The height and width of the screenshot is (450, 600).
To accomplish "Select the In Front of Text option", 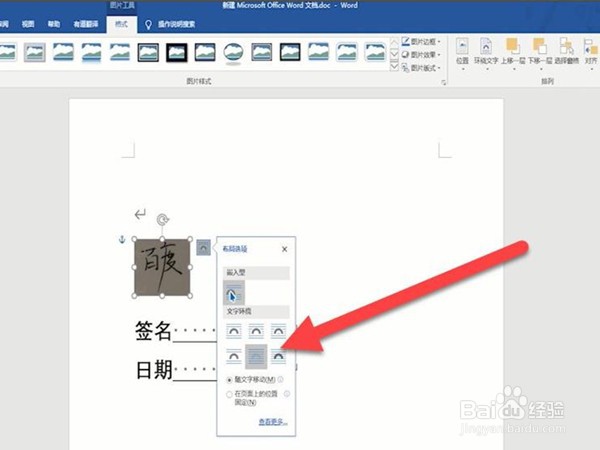I will (278, 356).
